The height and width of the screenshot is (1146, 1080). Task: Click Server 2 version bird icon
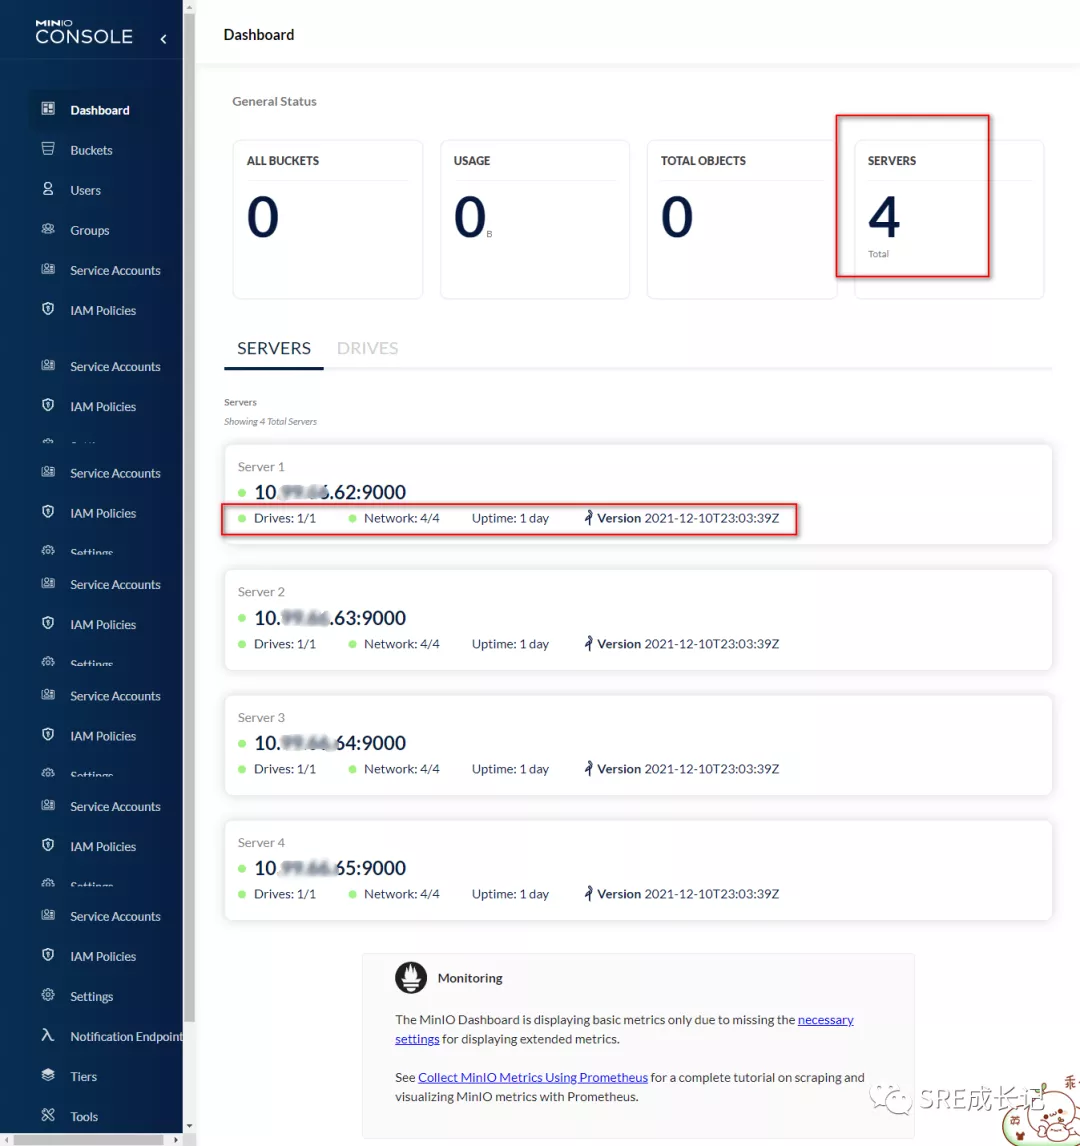(588, 643)
